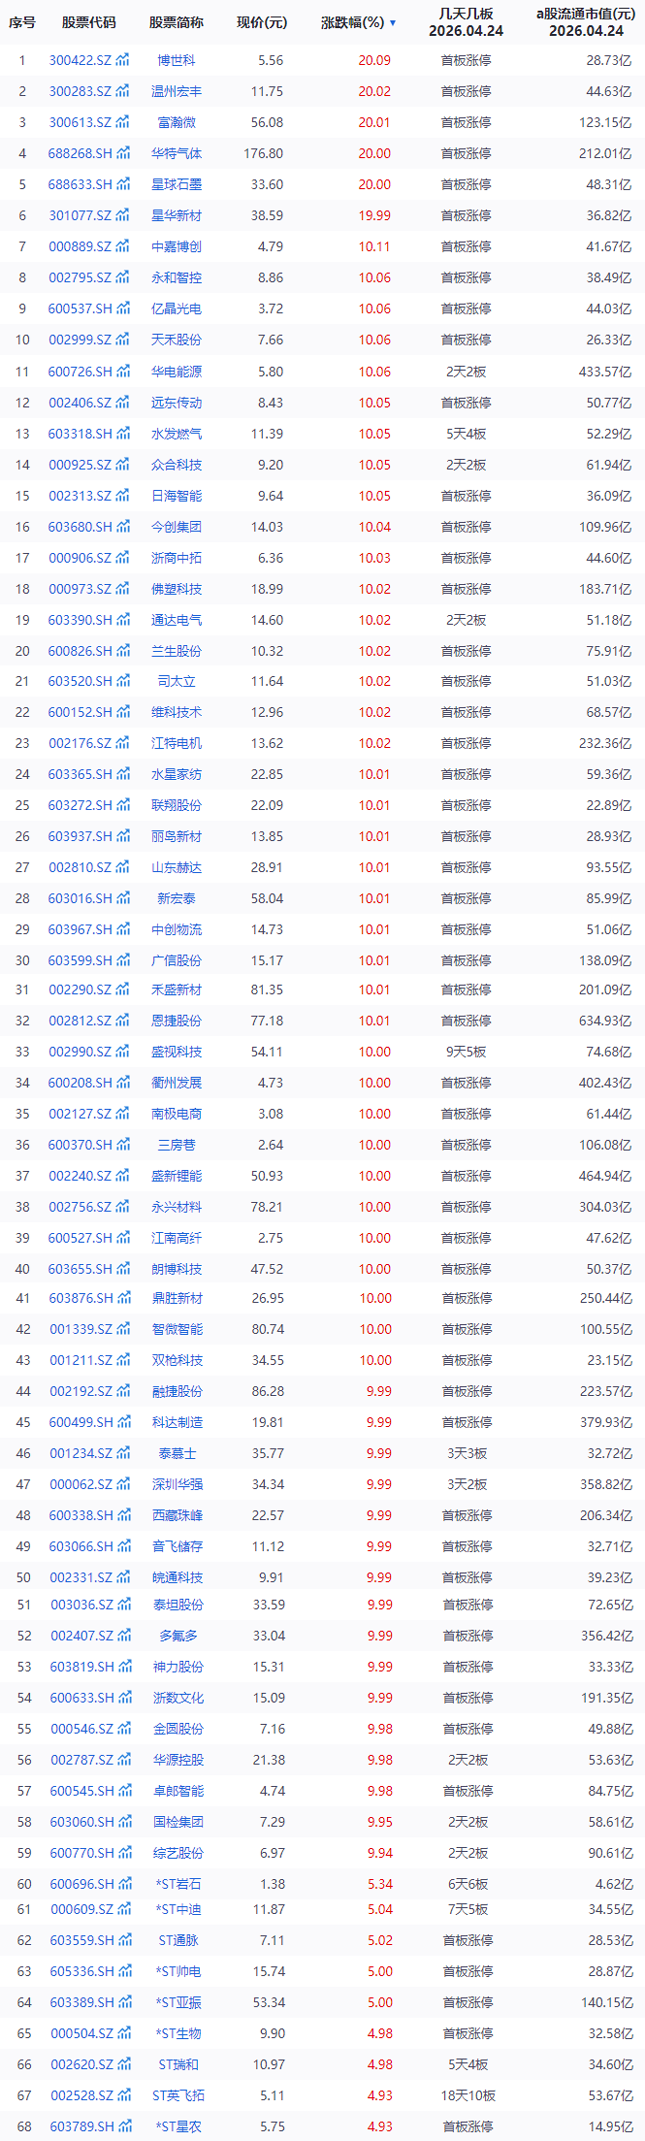
Task: Open chart icon next to 002528.SZ
Action: 122,2094
